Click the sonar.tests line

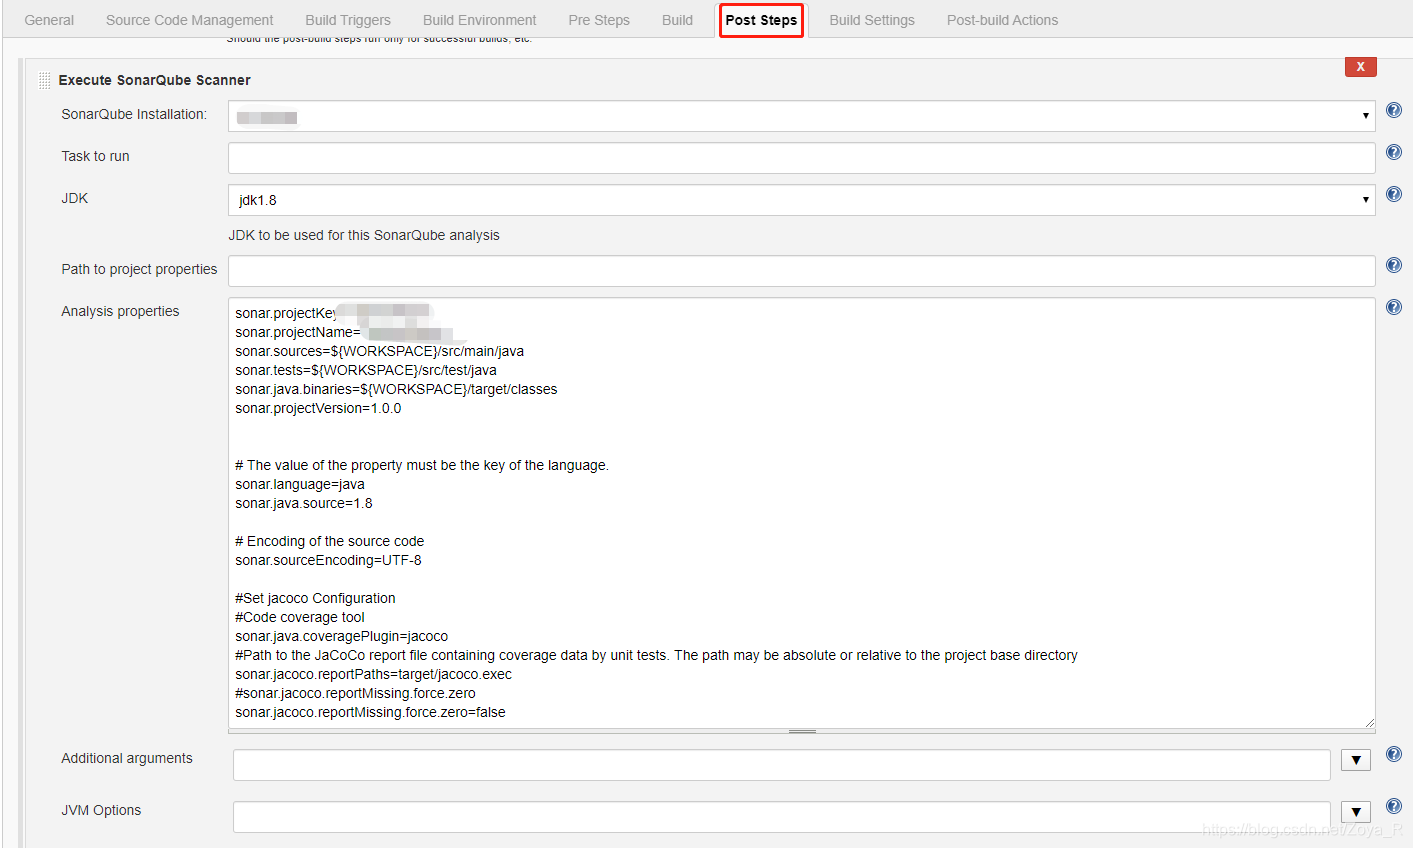366,370
